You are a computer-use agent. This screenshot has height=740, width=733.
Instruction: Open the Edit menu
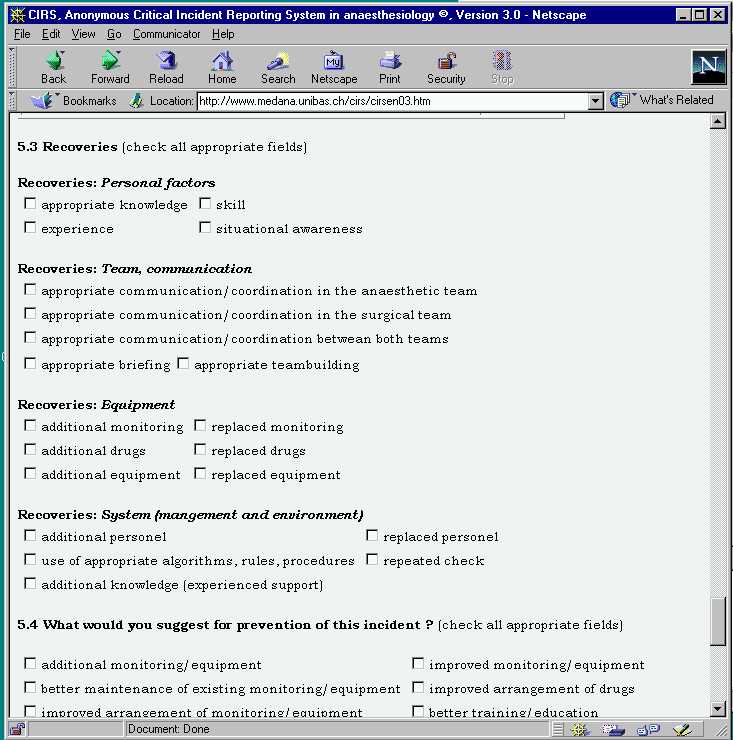coord(51,34)
